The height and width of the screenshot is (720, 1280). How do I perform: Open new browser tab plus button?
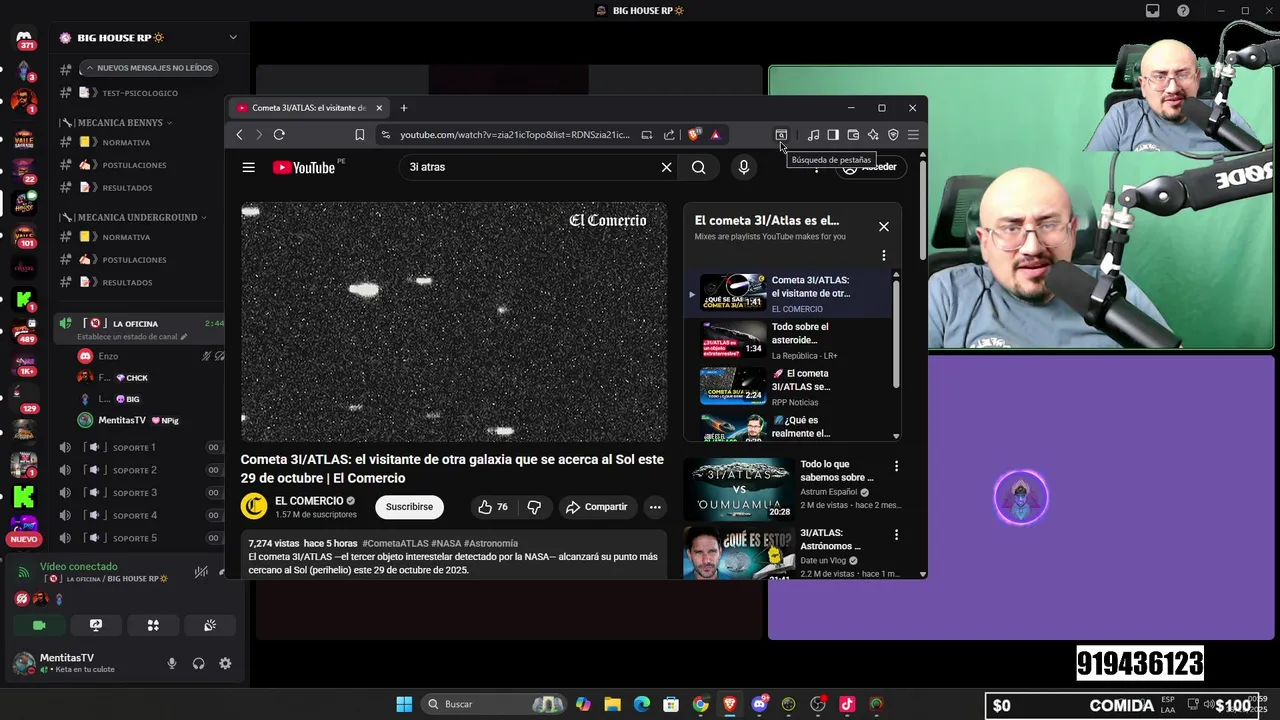point(404,108)
